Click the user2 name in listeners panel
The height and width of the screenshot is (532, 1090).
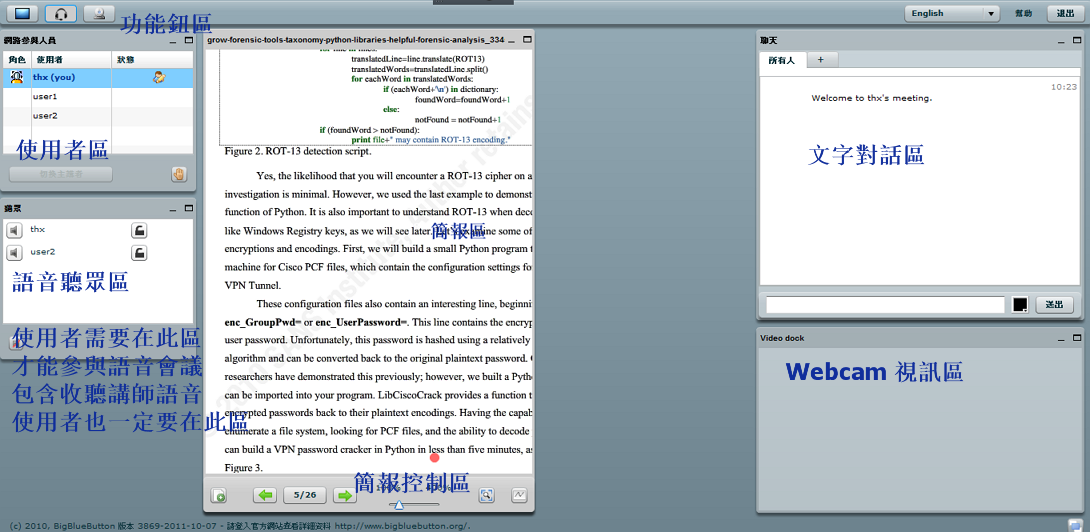coord(42,252)
